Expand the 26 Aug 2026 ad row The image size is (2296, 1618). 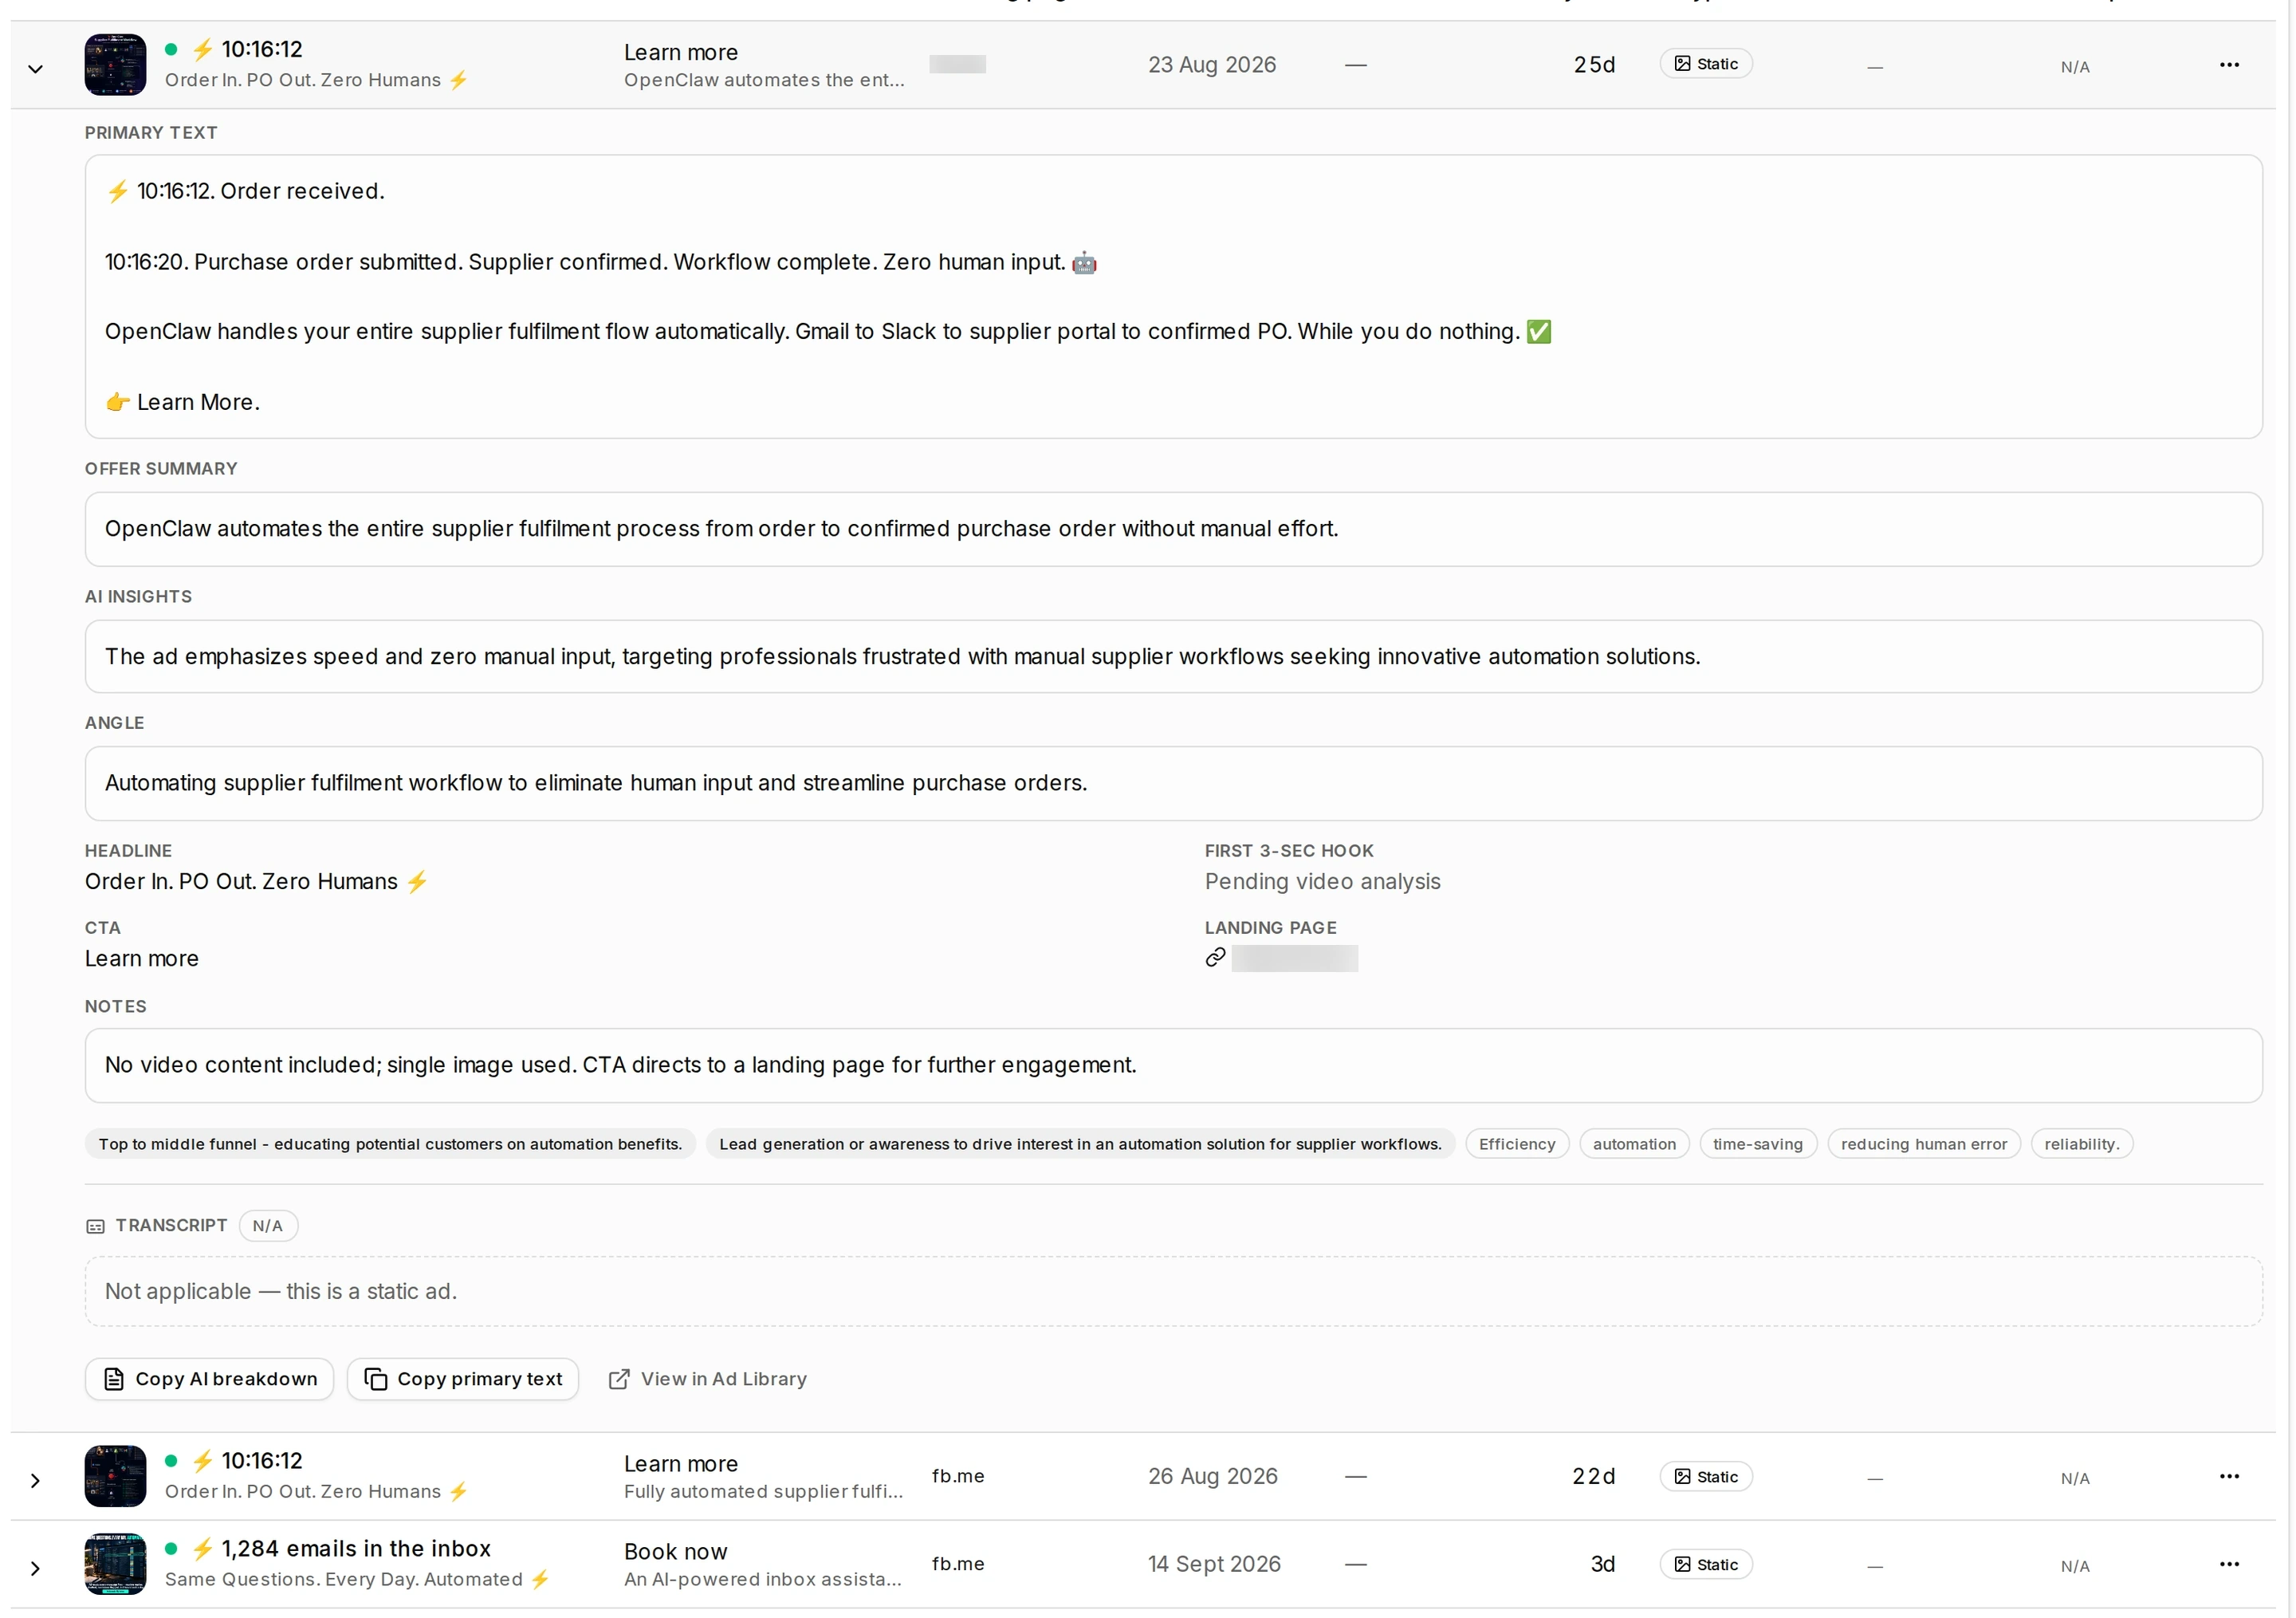(x=36, y=1480)
